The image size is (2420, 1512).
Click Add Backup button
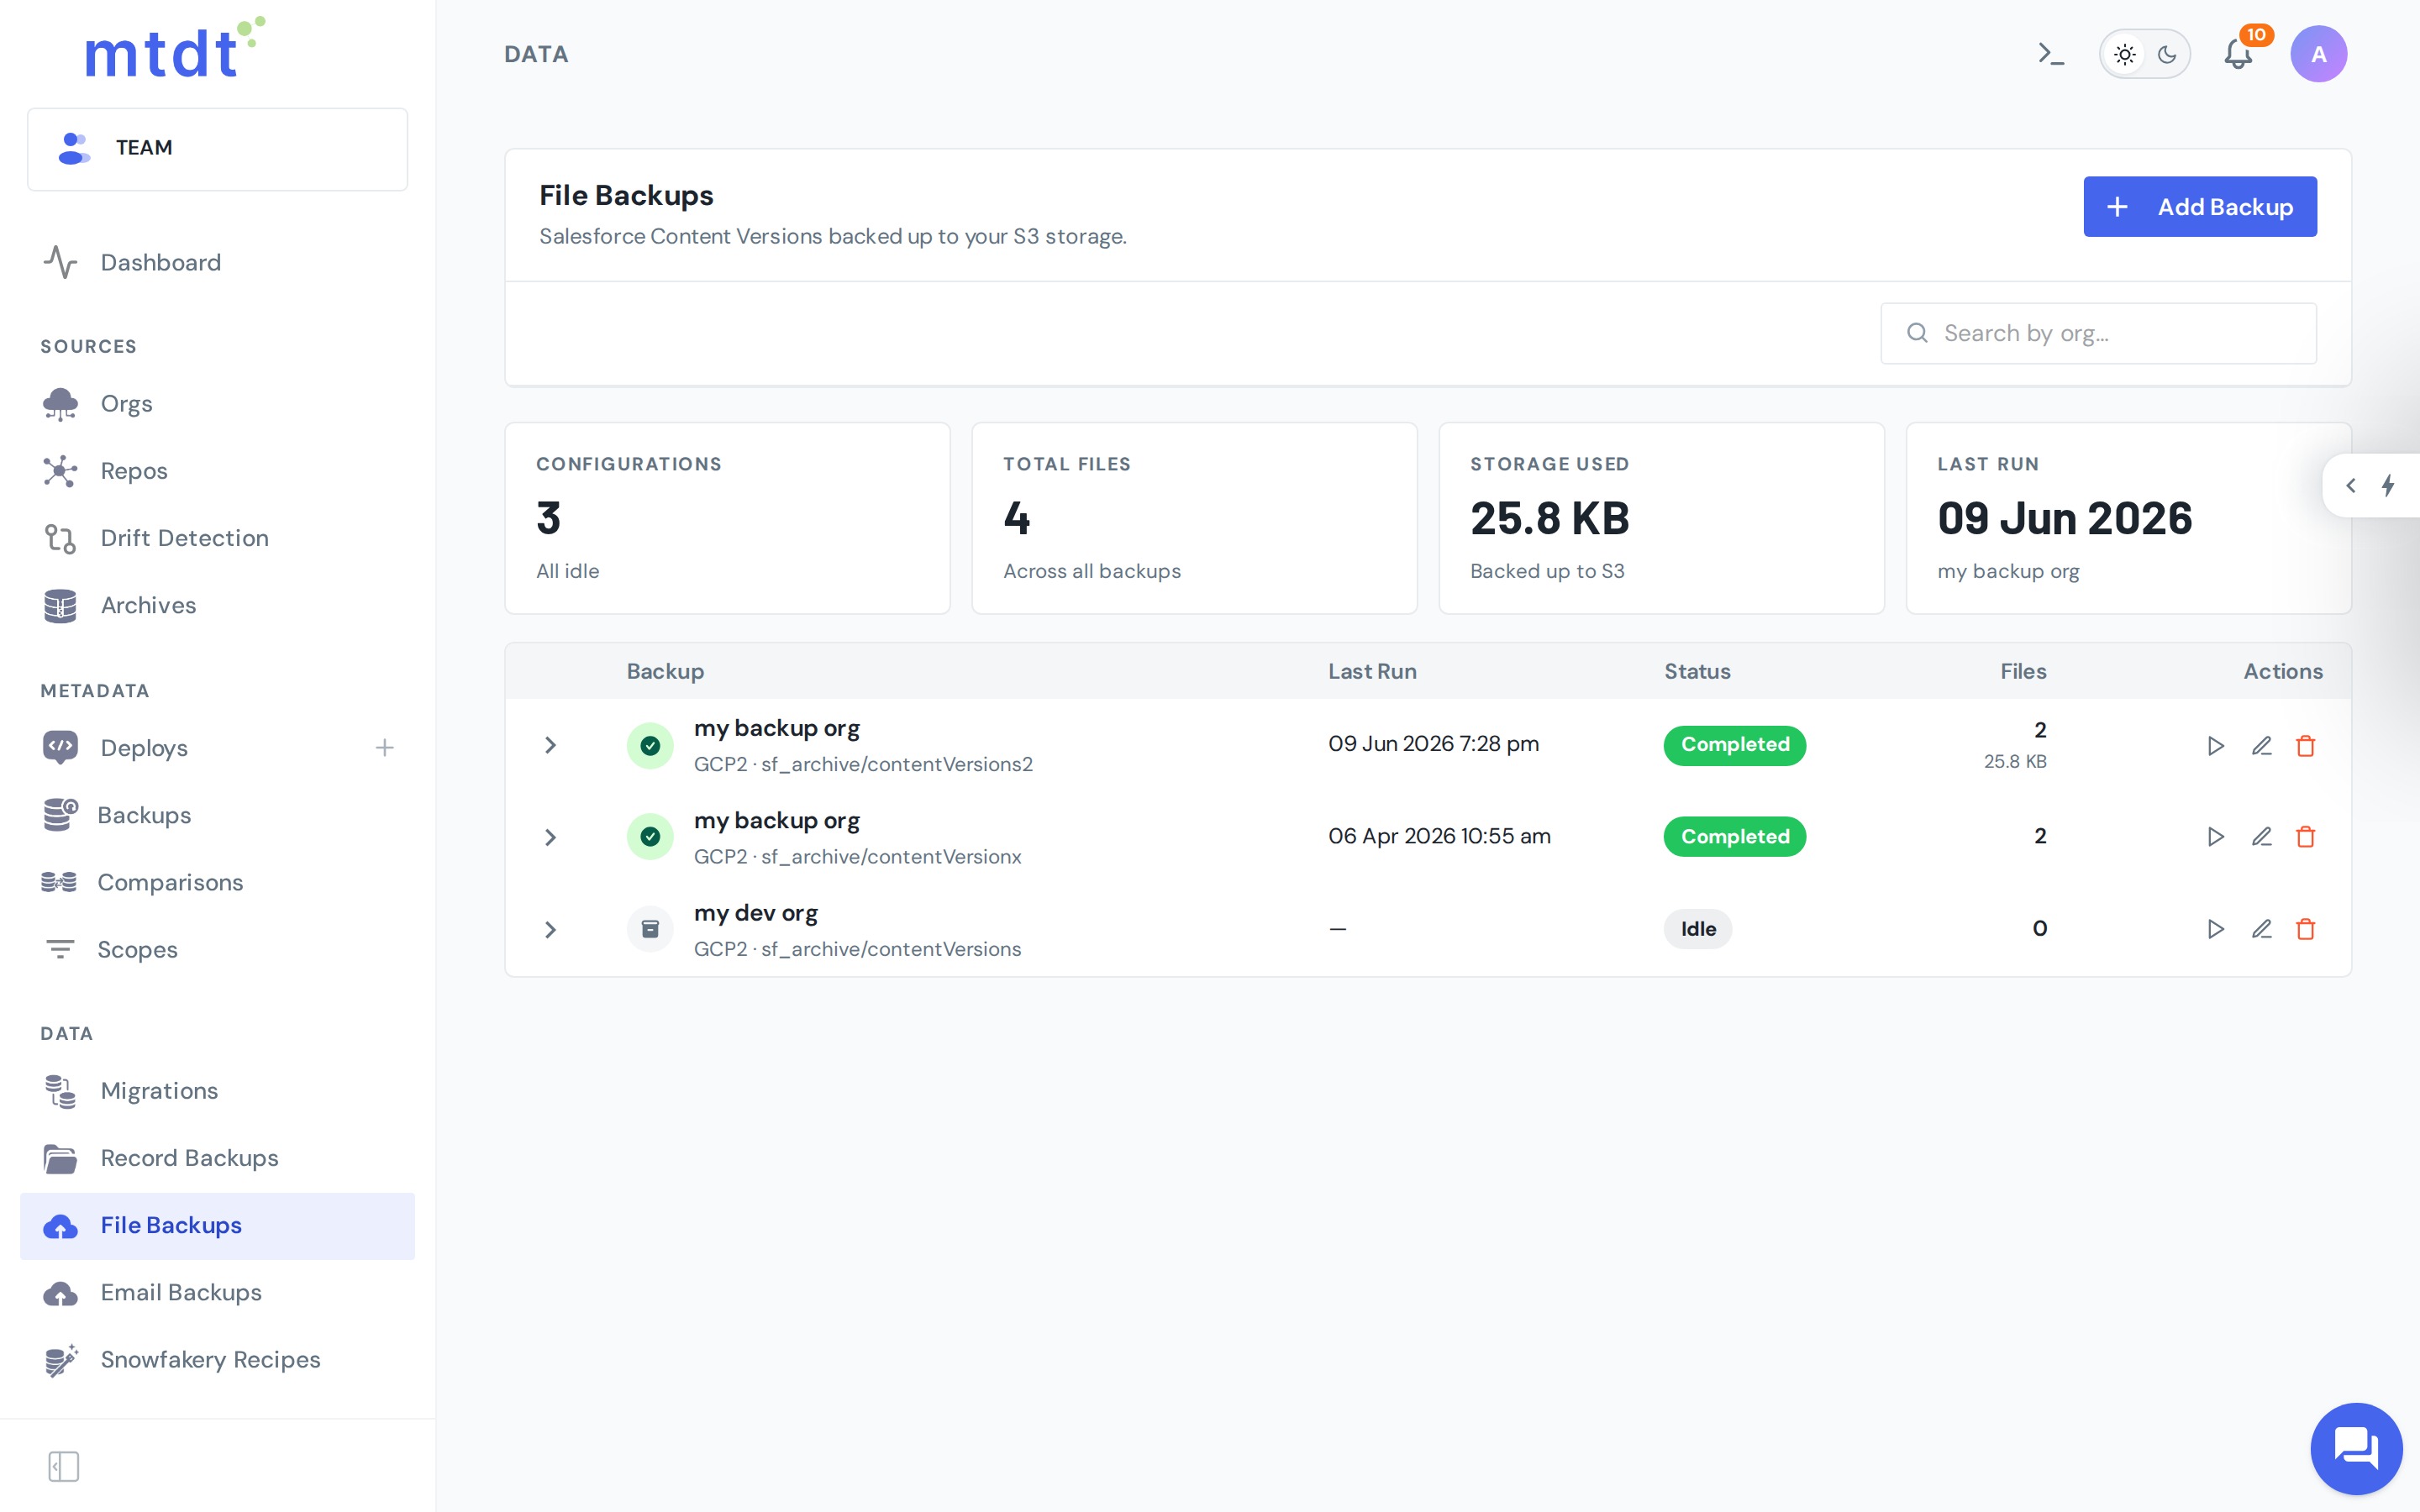click(x=2200, y=207)
